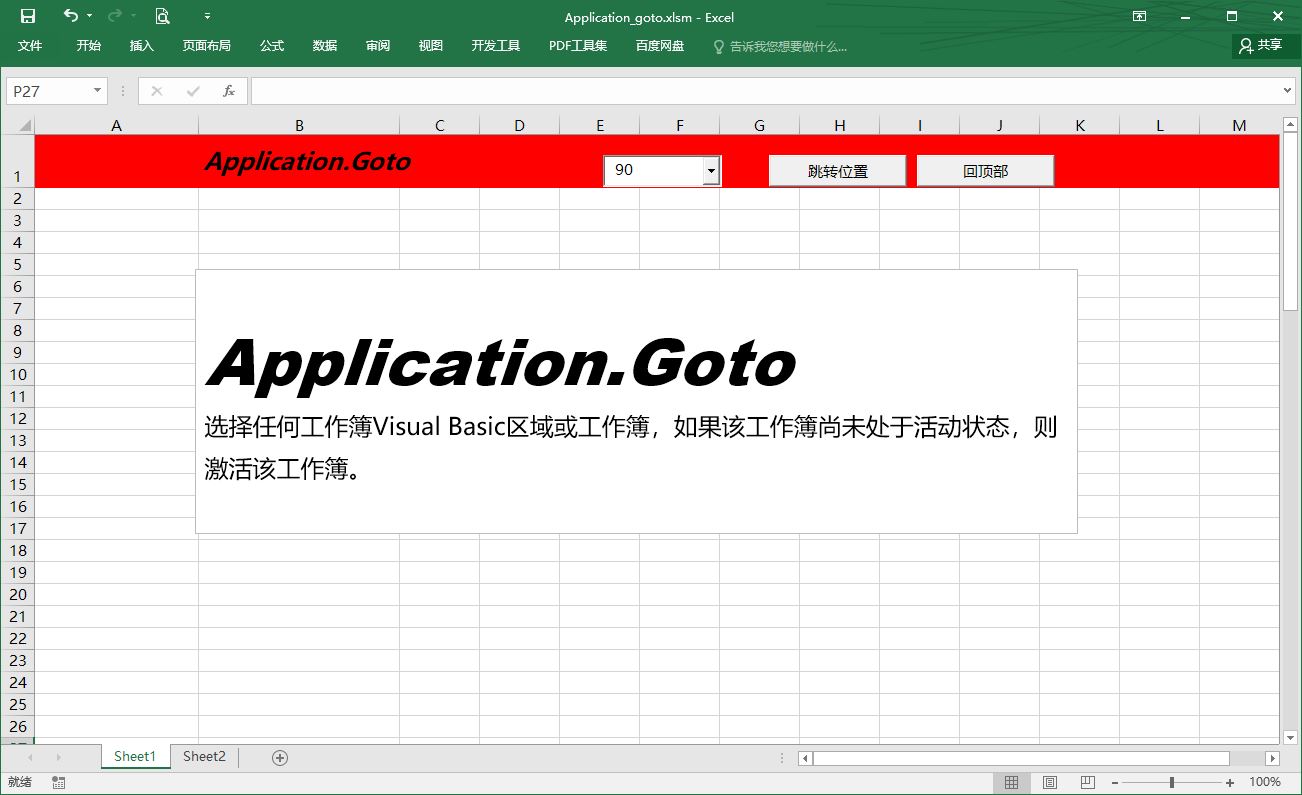Add a new sheet with the plus icon
This screenshot has width=1302, height=795.
click(280, 758)
